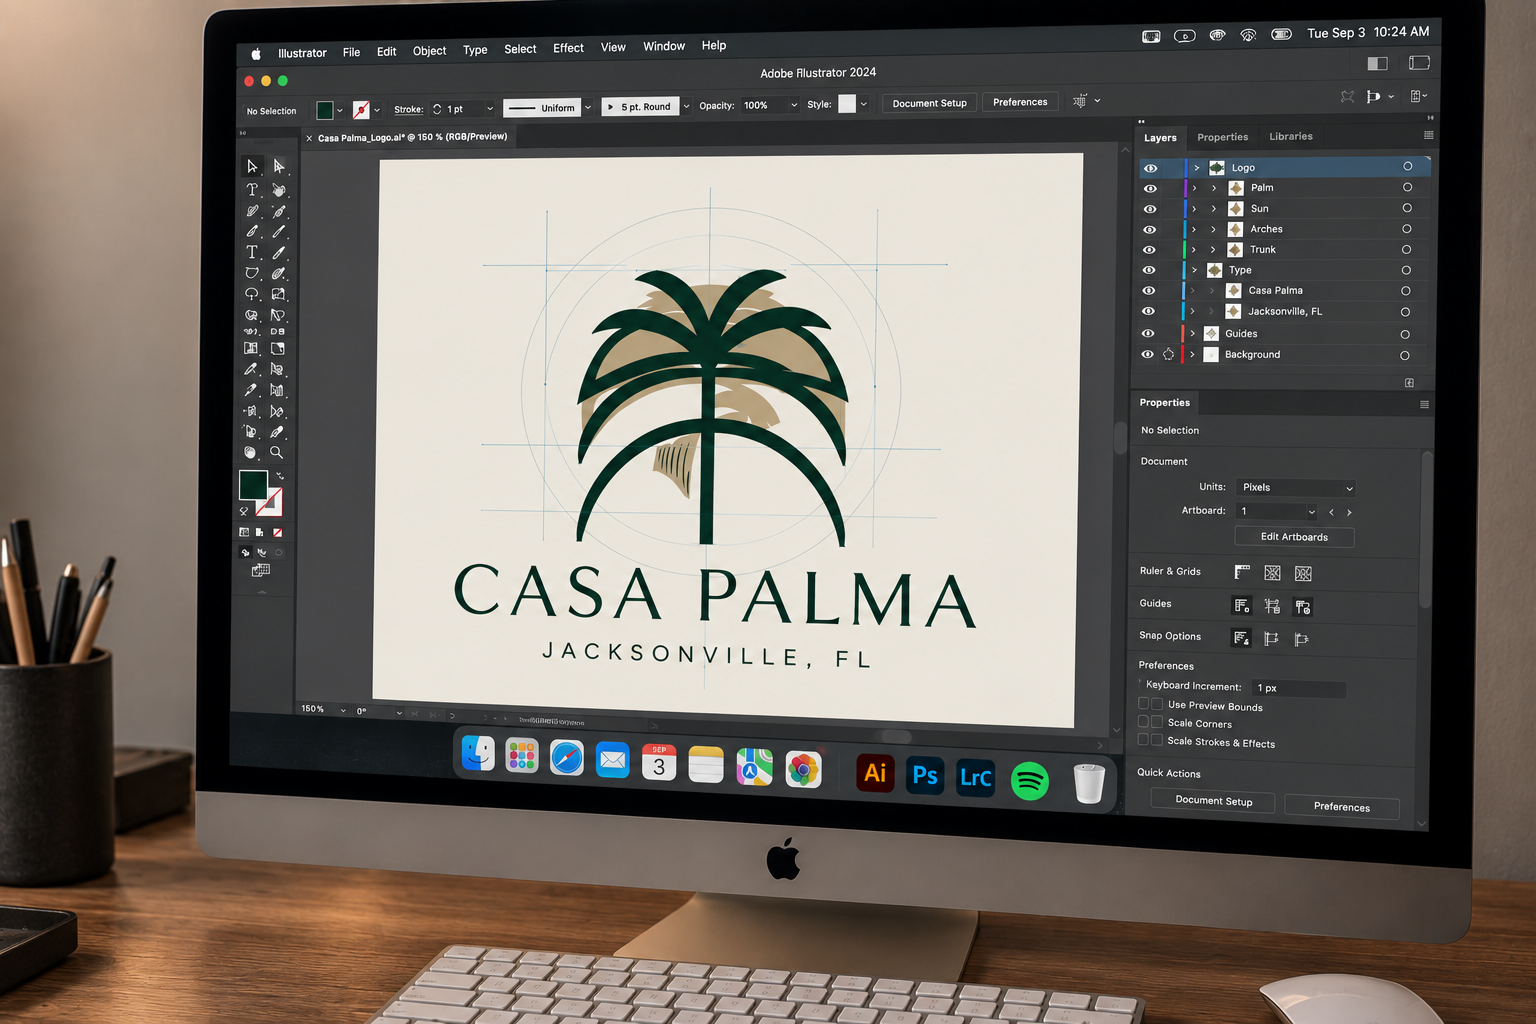
Task: Open the Artboard number dropdown
Action: (1277, 511)
